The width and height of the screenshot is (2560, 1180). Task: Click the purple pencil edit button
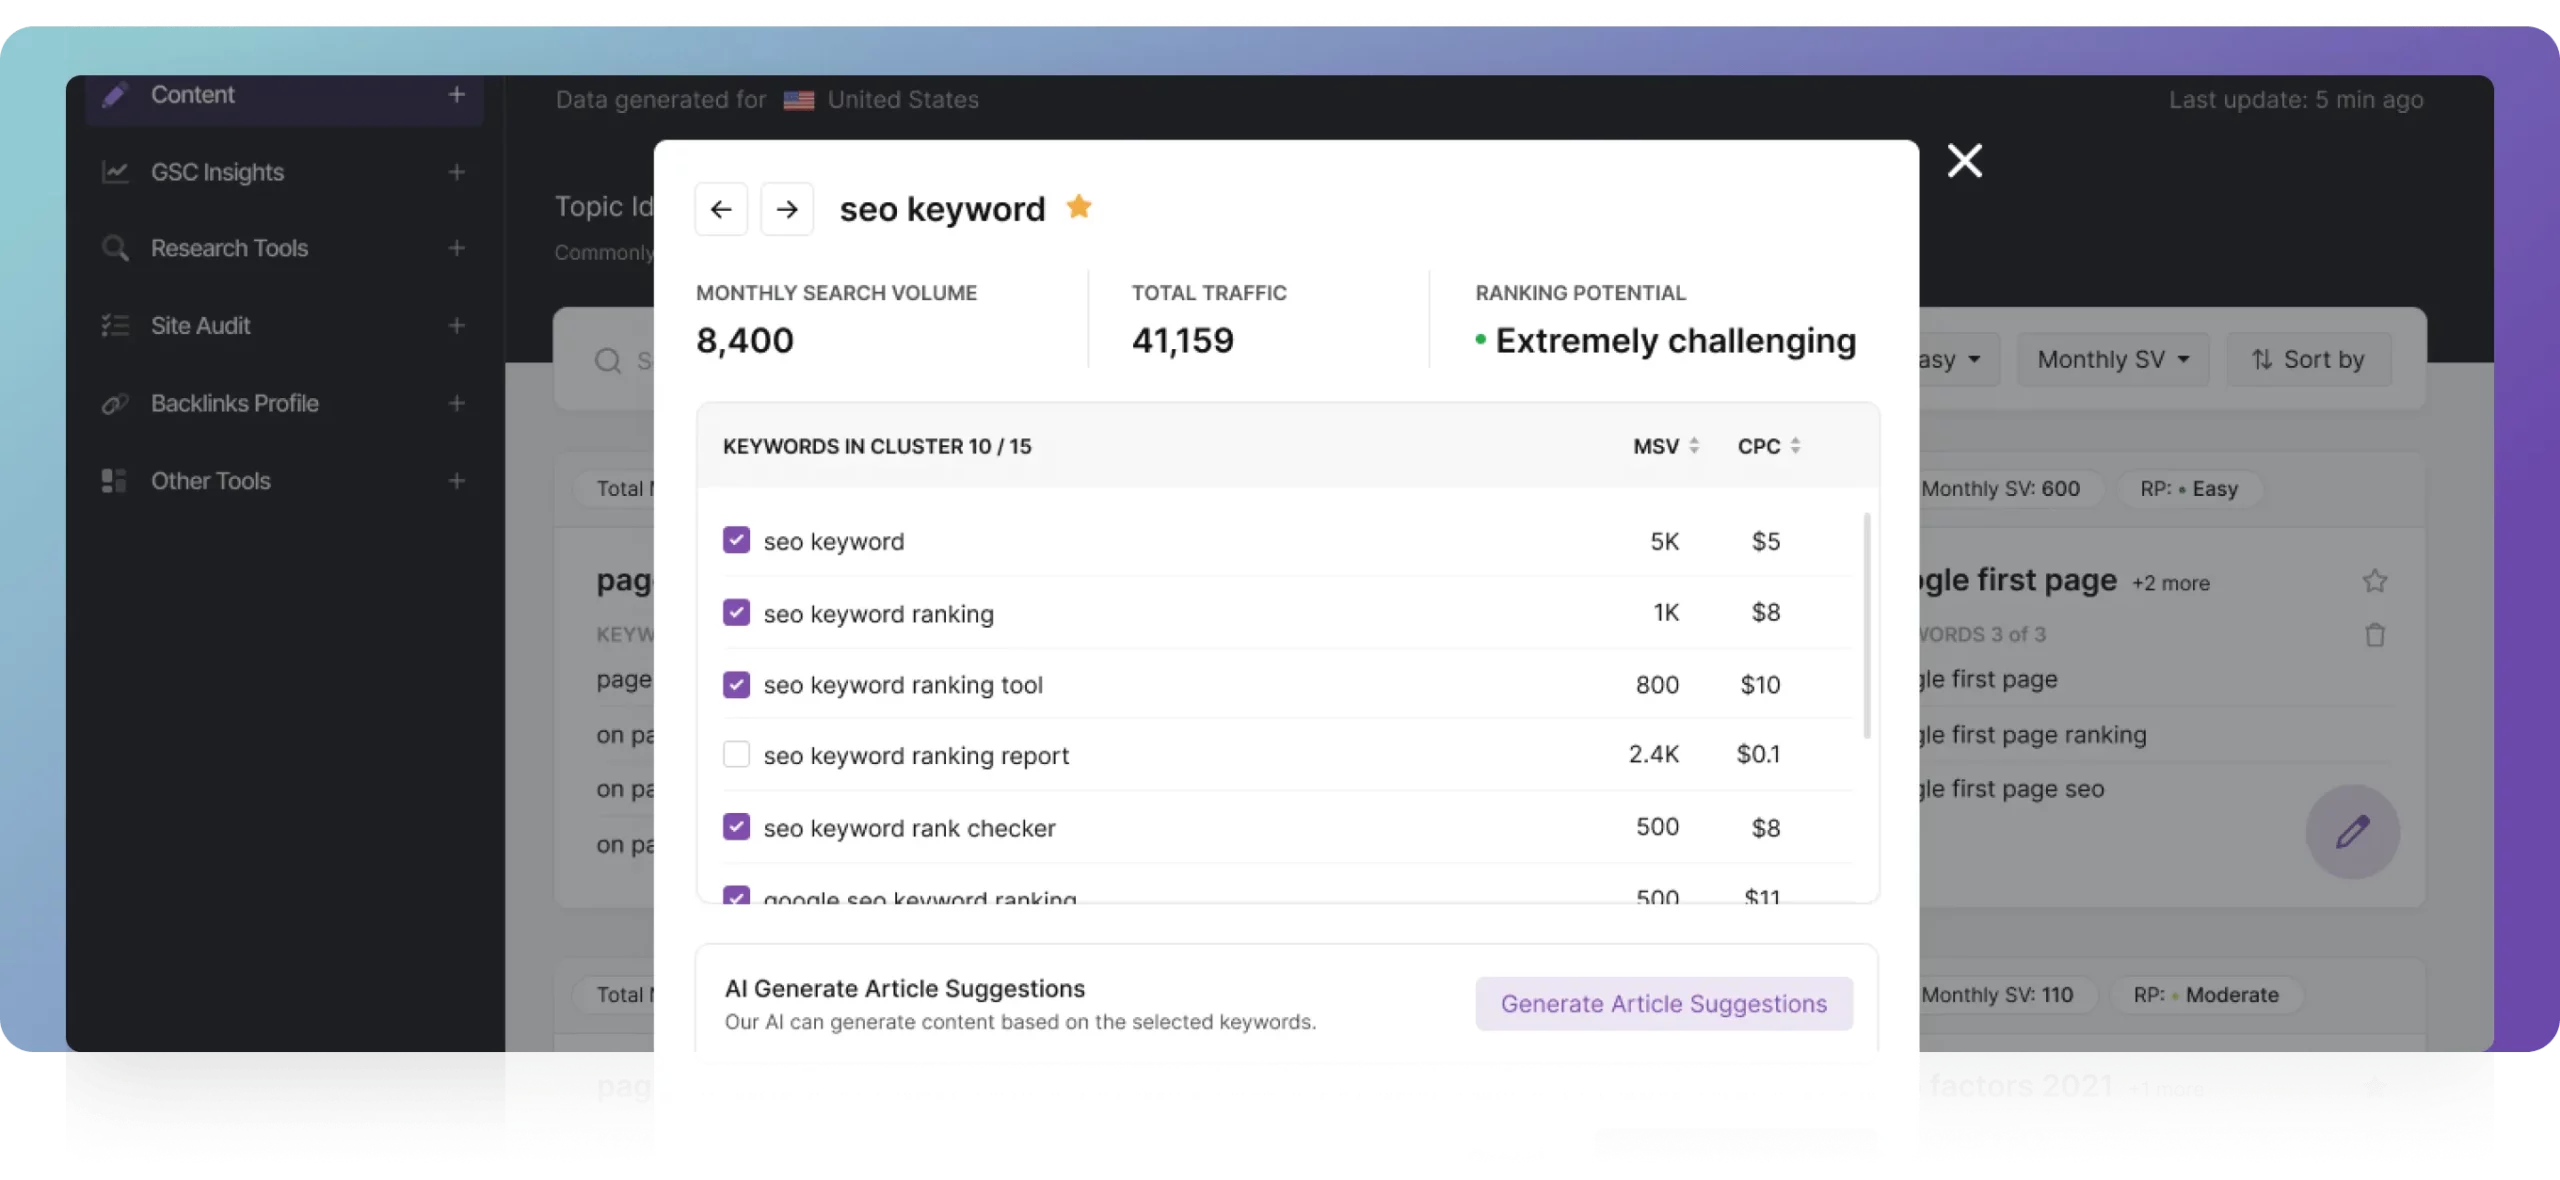pyautogui.click(x=2352, y=832)
